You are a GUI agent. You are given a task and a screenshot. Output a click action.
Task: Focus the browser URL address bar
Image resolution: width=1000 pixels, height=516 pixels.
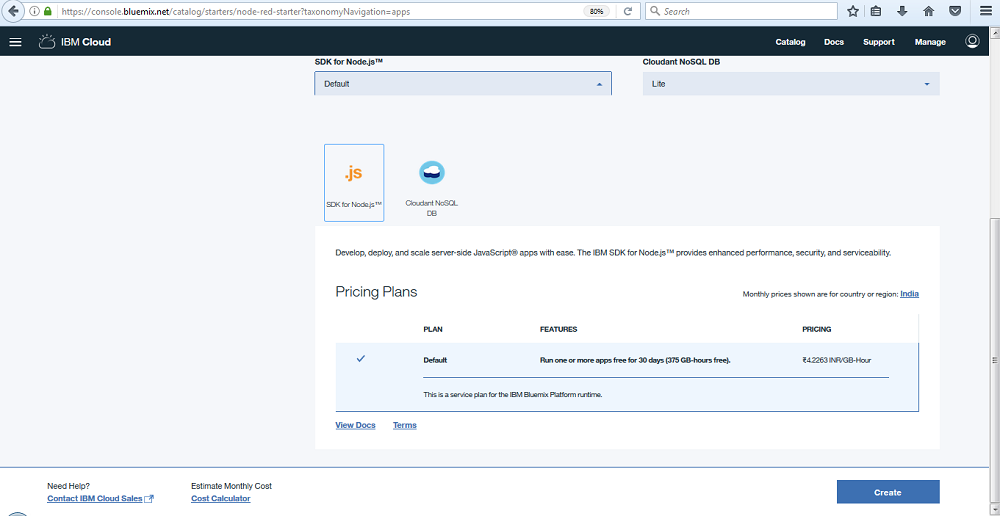[319, 11]
